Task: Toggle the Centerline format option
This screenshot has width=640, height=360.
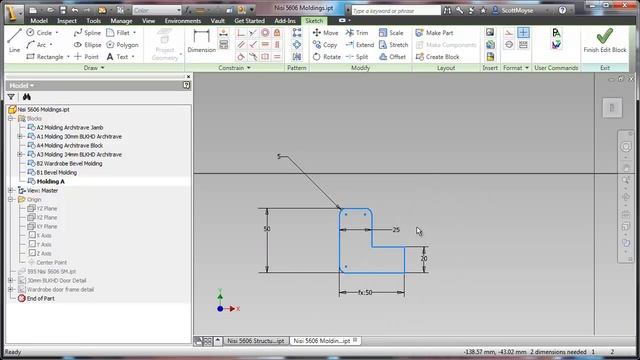Action: click(509, 44)
